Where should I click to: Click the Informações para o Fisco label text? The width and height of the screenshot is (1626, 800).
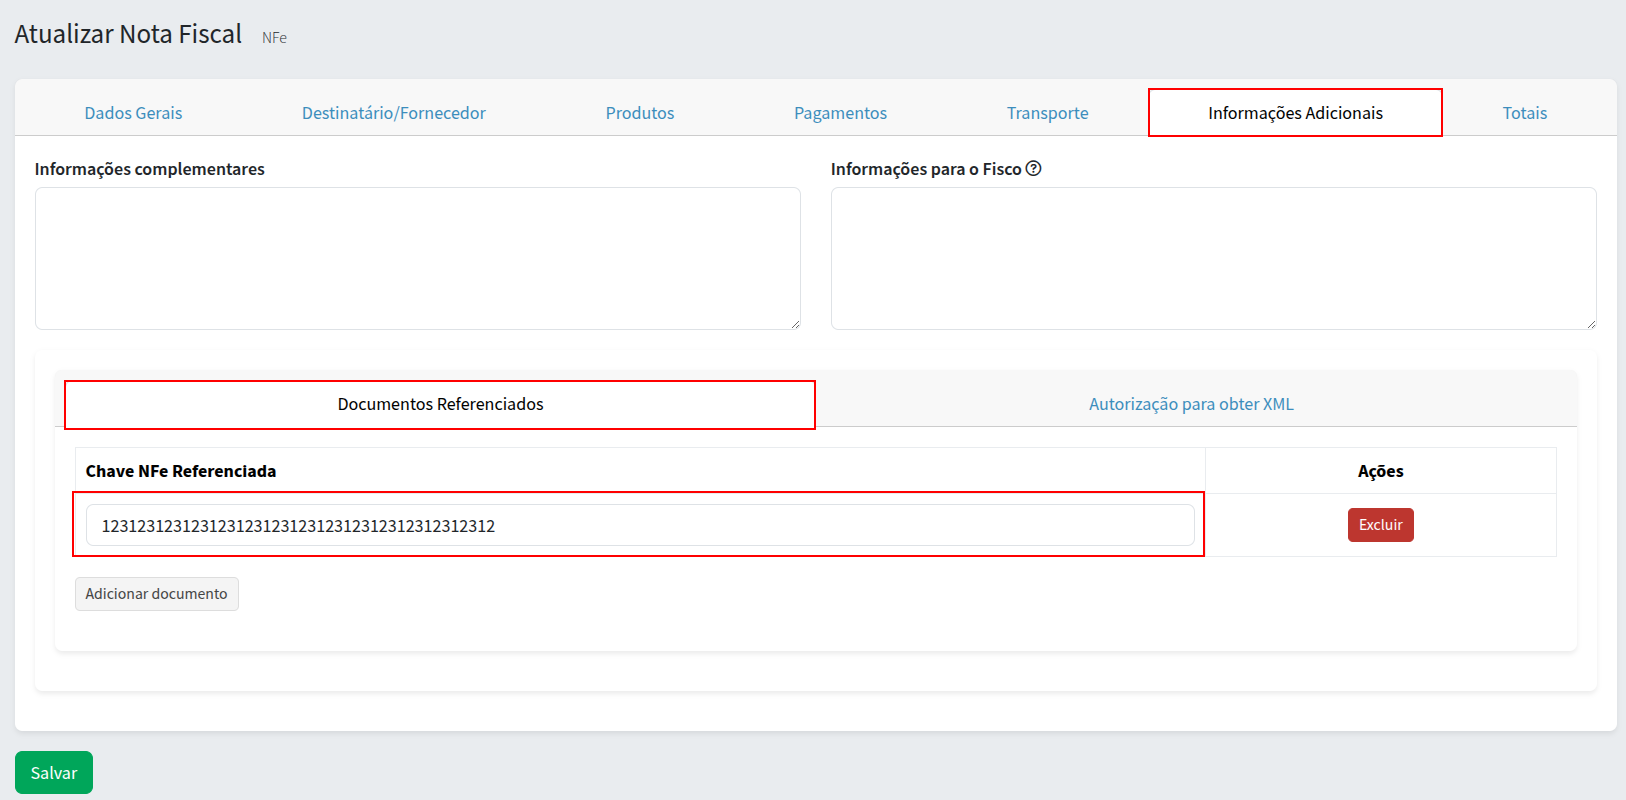click(925, 169)
